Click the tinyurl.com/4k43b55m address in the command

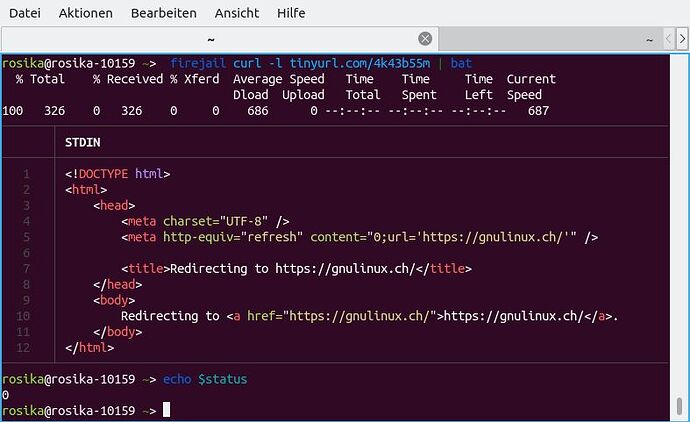[360, 63]
